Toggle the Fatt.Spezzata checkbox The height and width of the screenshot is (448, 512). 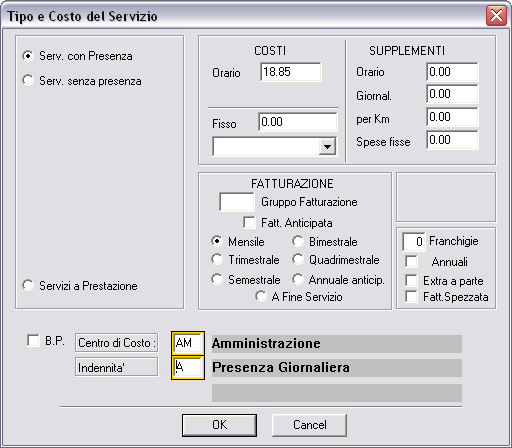[411, 297]
